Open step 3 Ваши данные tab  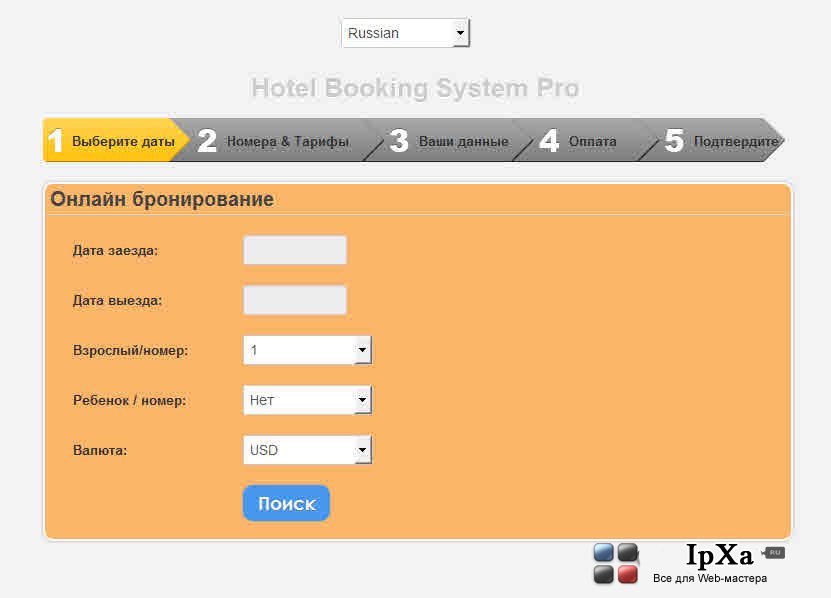pyautogui.click(x=450, y=140)
